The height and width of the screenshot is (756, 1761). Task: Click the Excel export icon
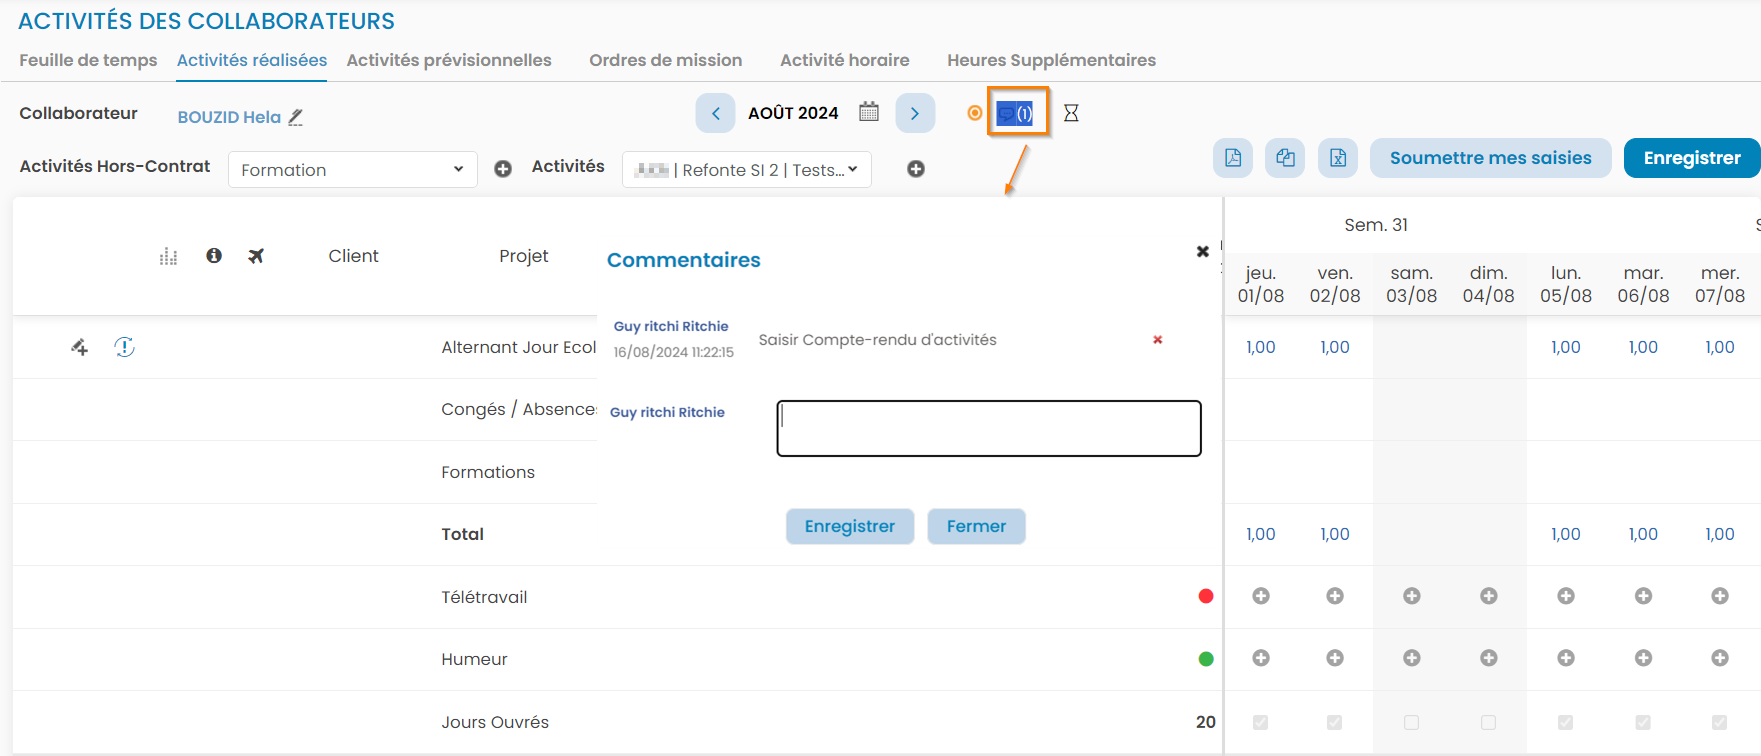[1337, 158]
